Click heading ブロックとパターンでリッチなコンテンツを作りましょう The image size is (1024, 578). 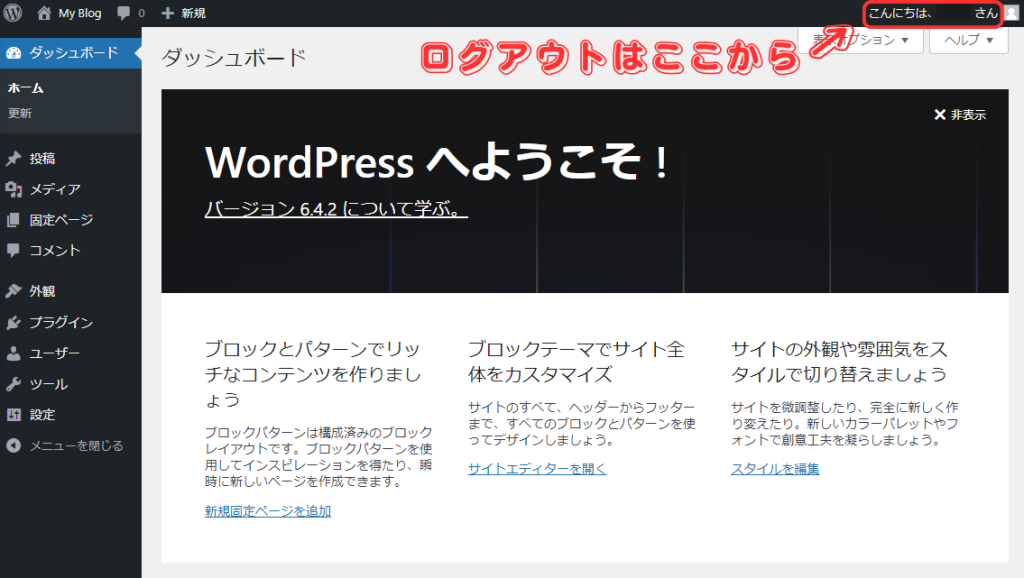313,374
